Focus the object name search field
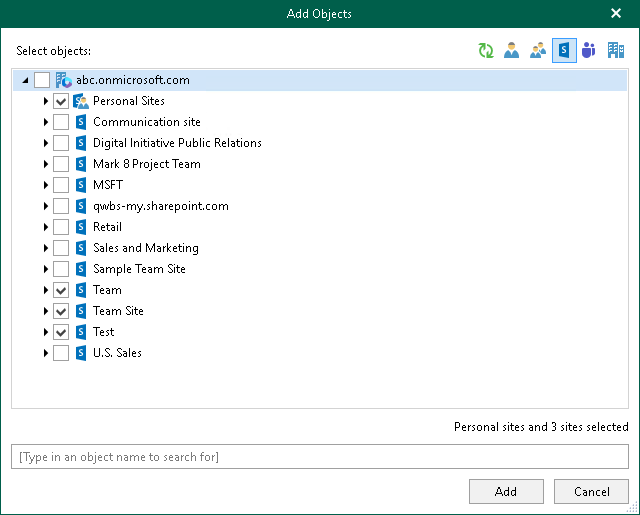The image size is (640, 515). (x=320, y=457)
